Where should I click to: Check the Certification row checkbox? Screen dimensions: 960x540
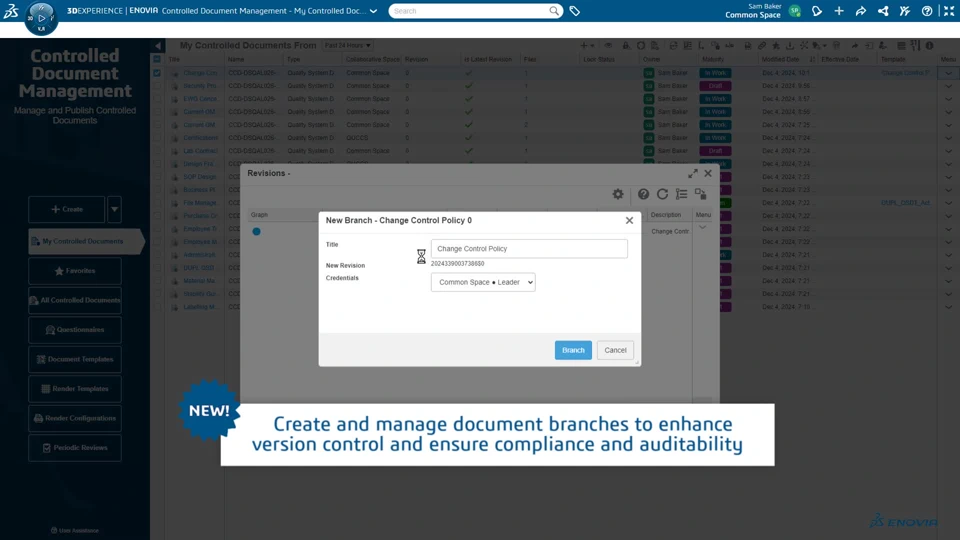[x=157, y=138]
